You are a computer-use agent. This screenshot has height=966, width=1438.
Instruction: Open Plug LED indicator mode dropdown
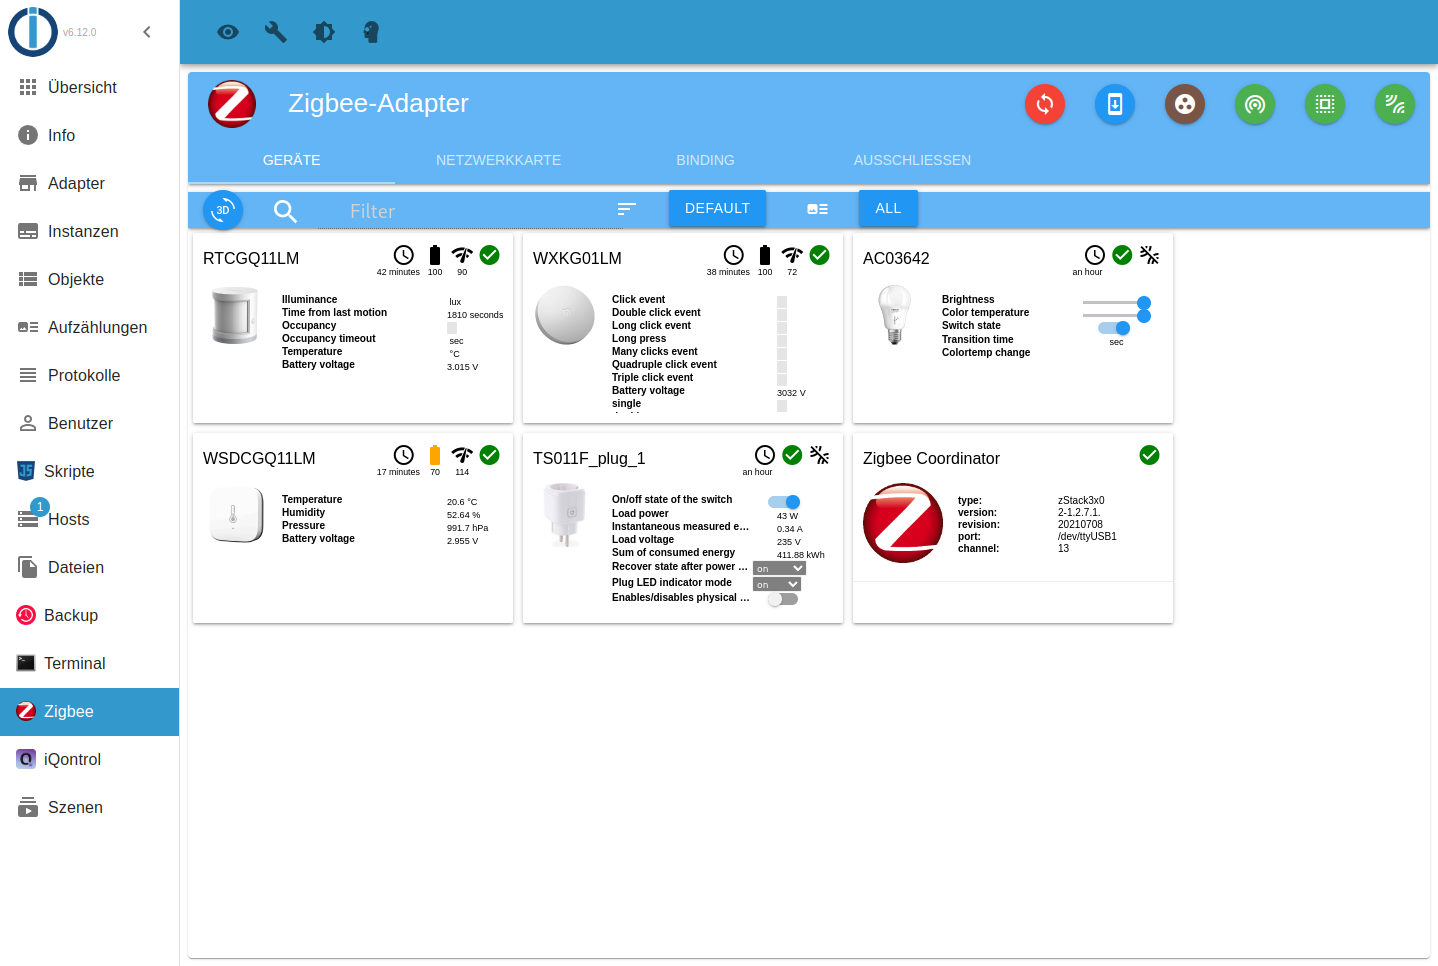(777, 584)
